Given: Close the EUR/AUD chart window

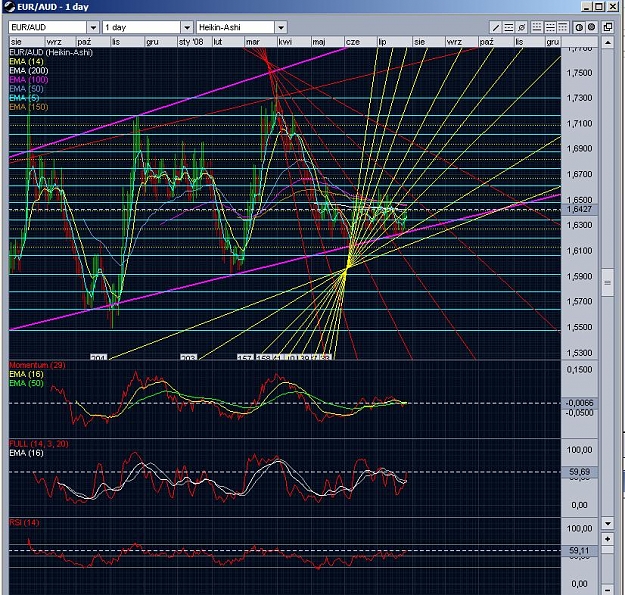Looking at the screenshot, I should point(612,6).
